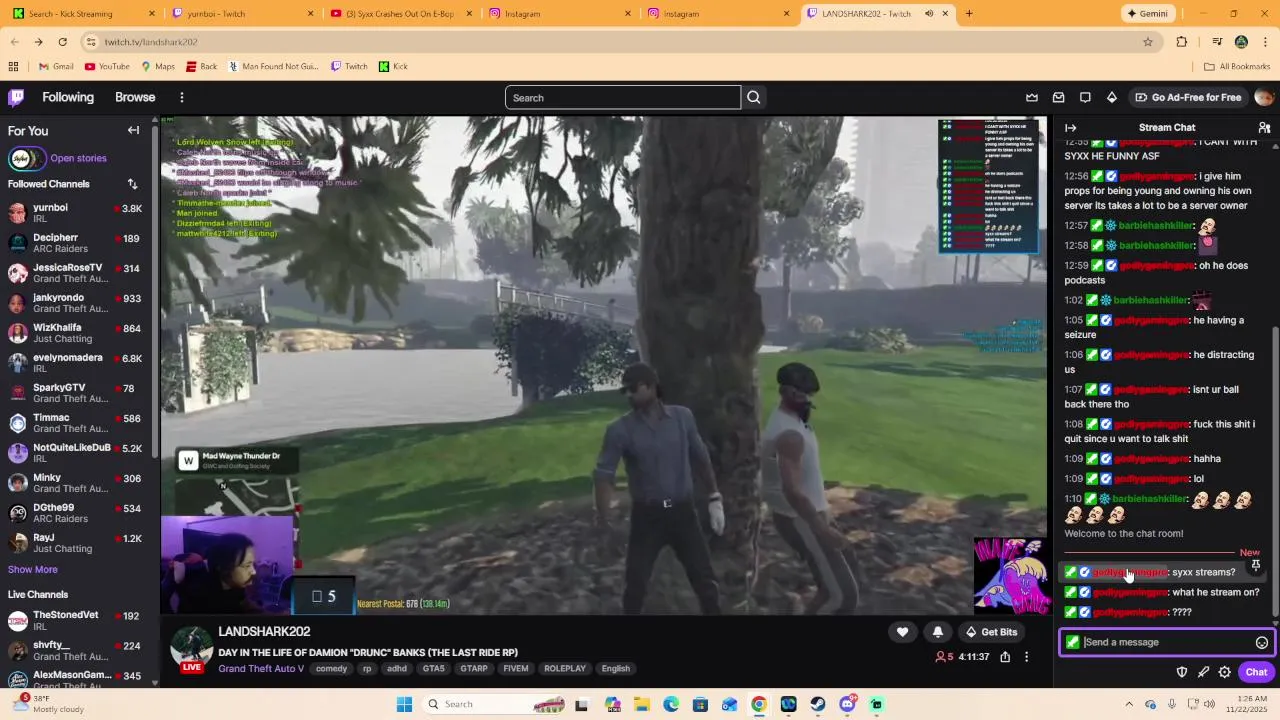Viewport: 1280px width, 720px height.
Task: Switch to yurnboi Twitch tab
Action: coord(240,14)
